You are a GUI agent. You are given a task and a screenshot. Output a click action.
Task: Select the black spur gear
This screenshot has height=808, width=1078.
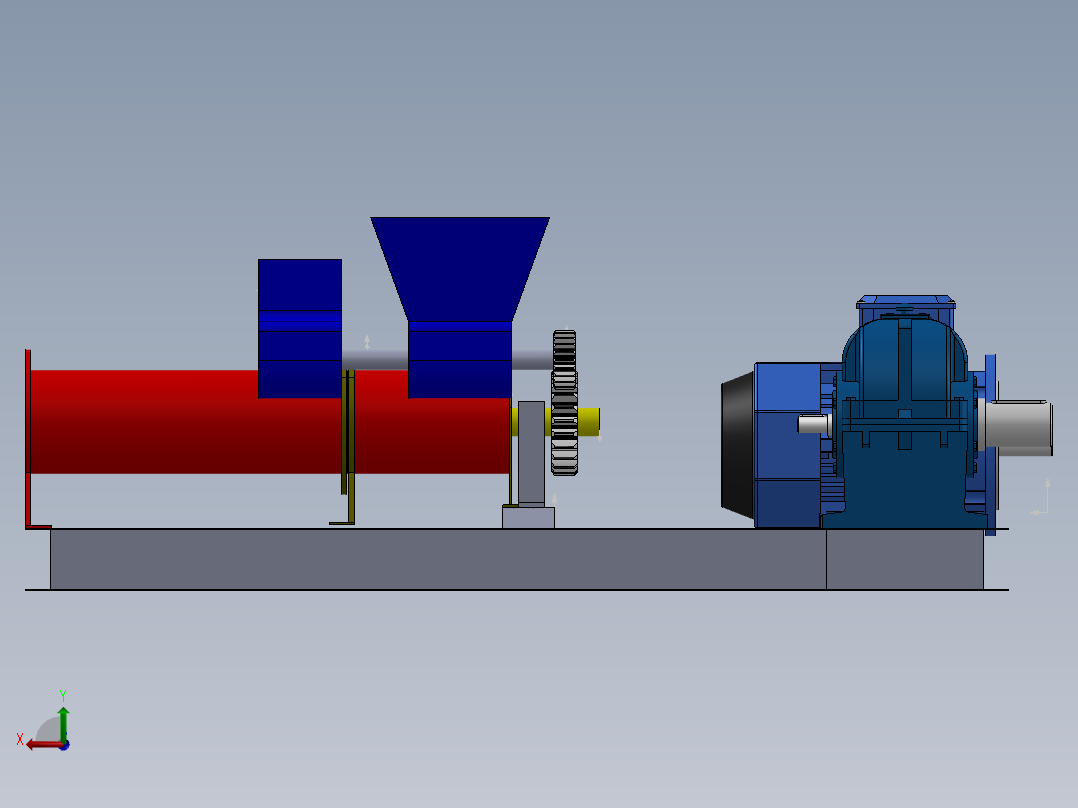(x=564, y=402)
